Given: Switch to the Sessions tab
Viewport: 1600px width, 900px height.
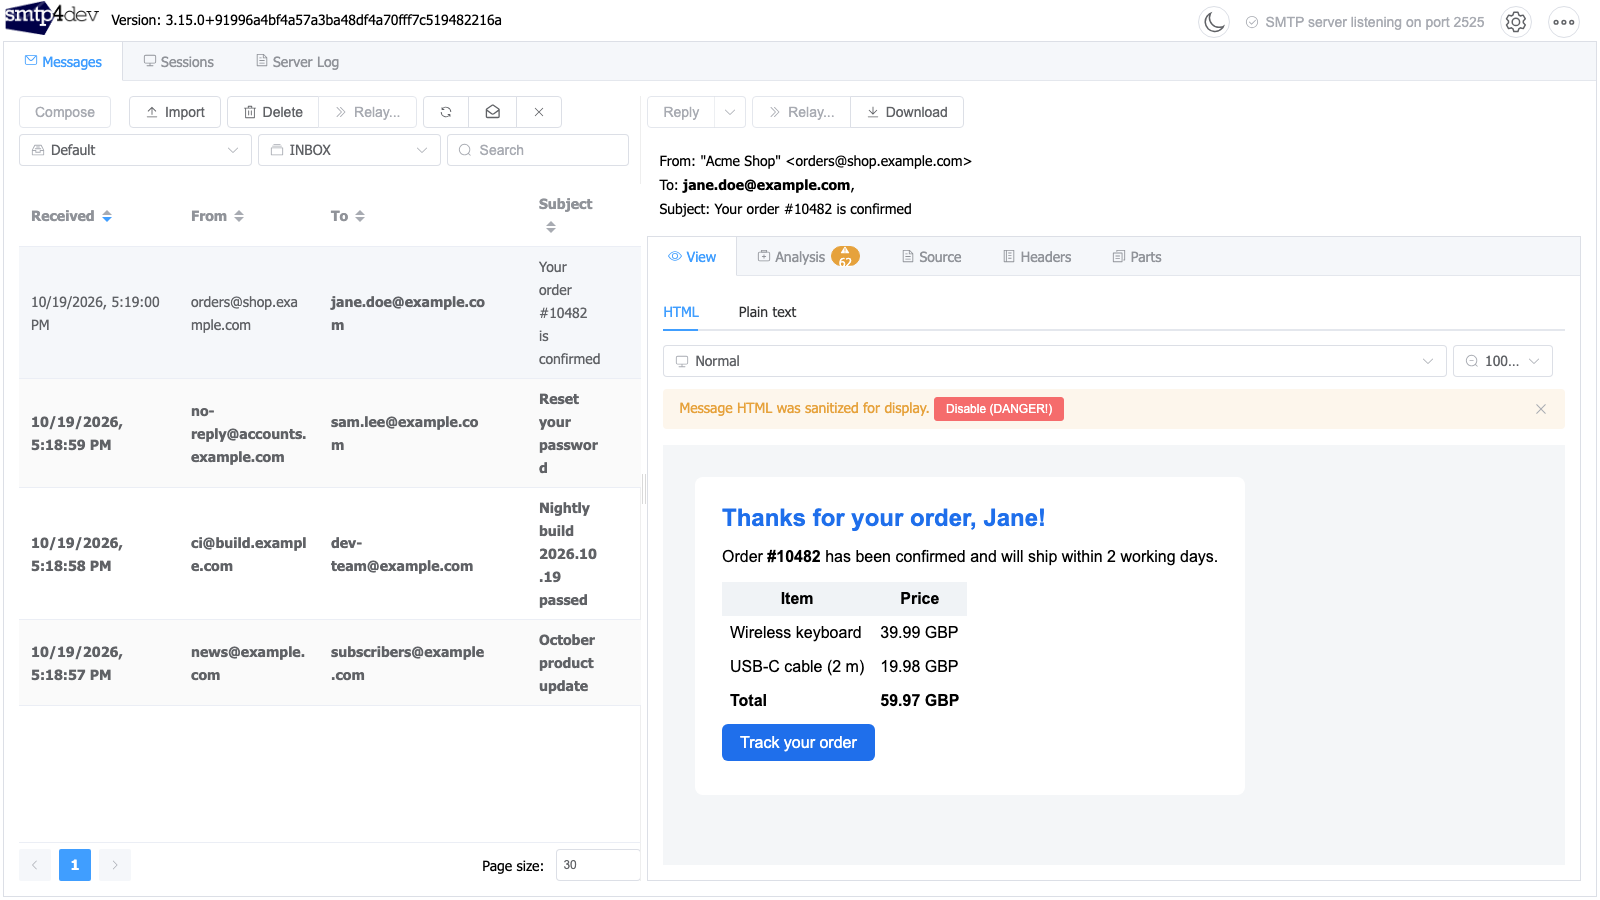Looking at the screenshot, I should pyautogui.click(x=178, y=62).
